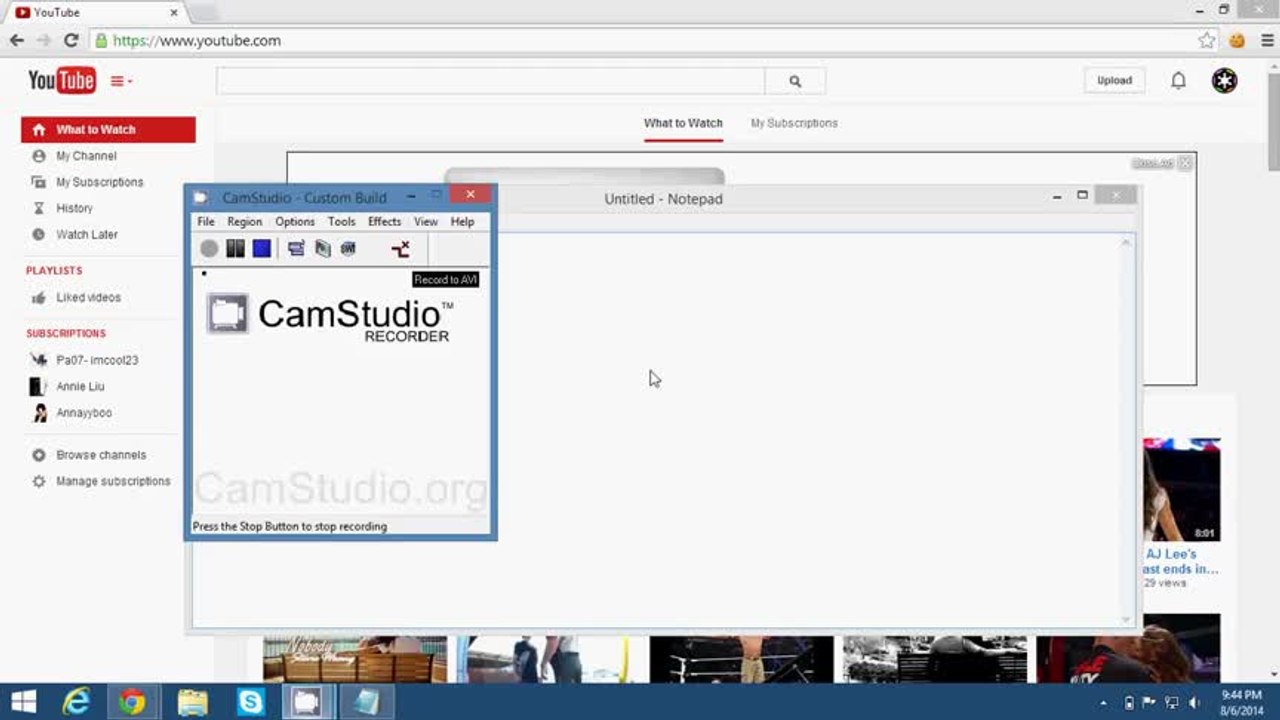Click the SUBSCRIPTIONS section heading

[x=66, y=334]
